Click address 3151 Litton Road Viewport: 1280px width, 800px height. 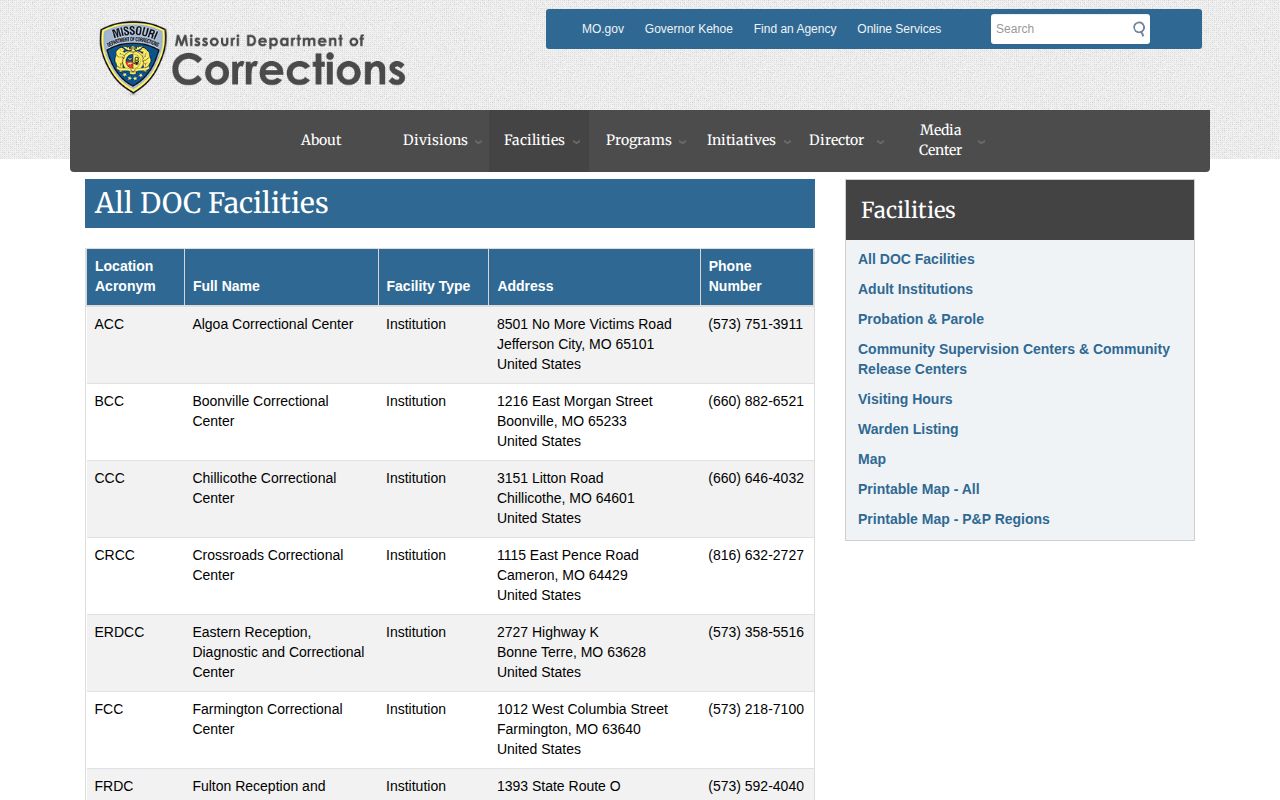(550, 478)
